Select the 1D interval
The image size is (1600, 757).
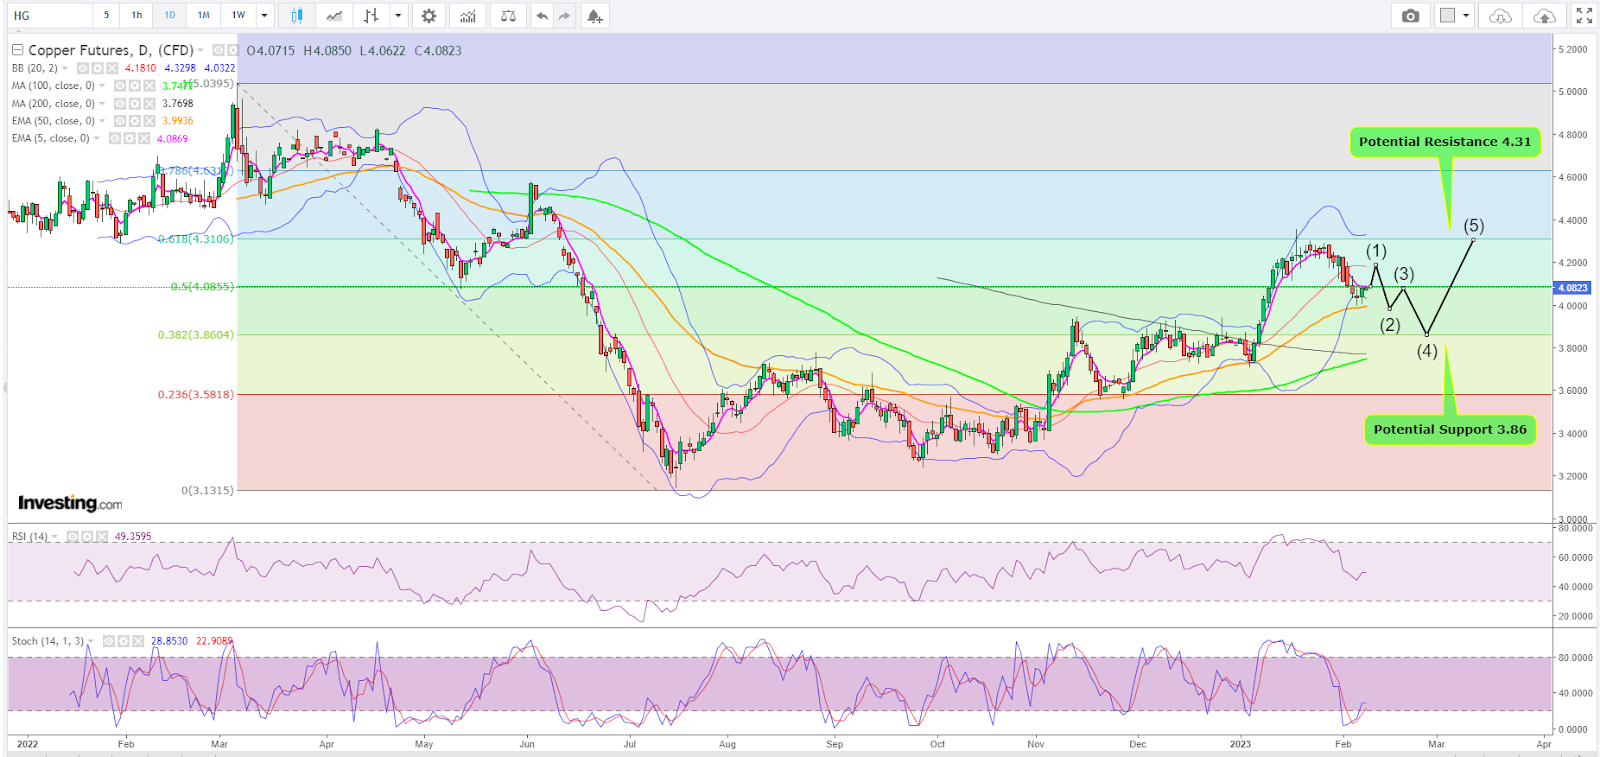click(x=170, y=16)
